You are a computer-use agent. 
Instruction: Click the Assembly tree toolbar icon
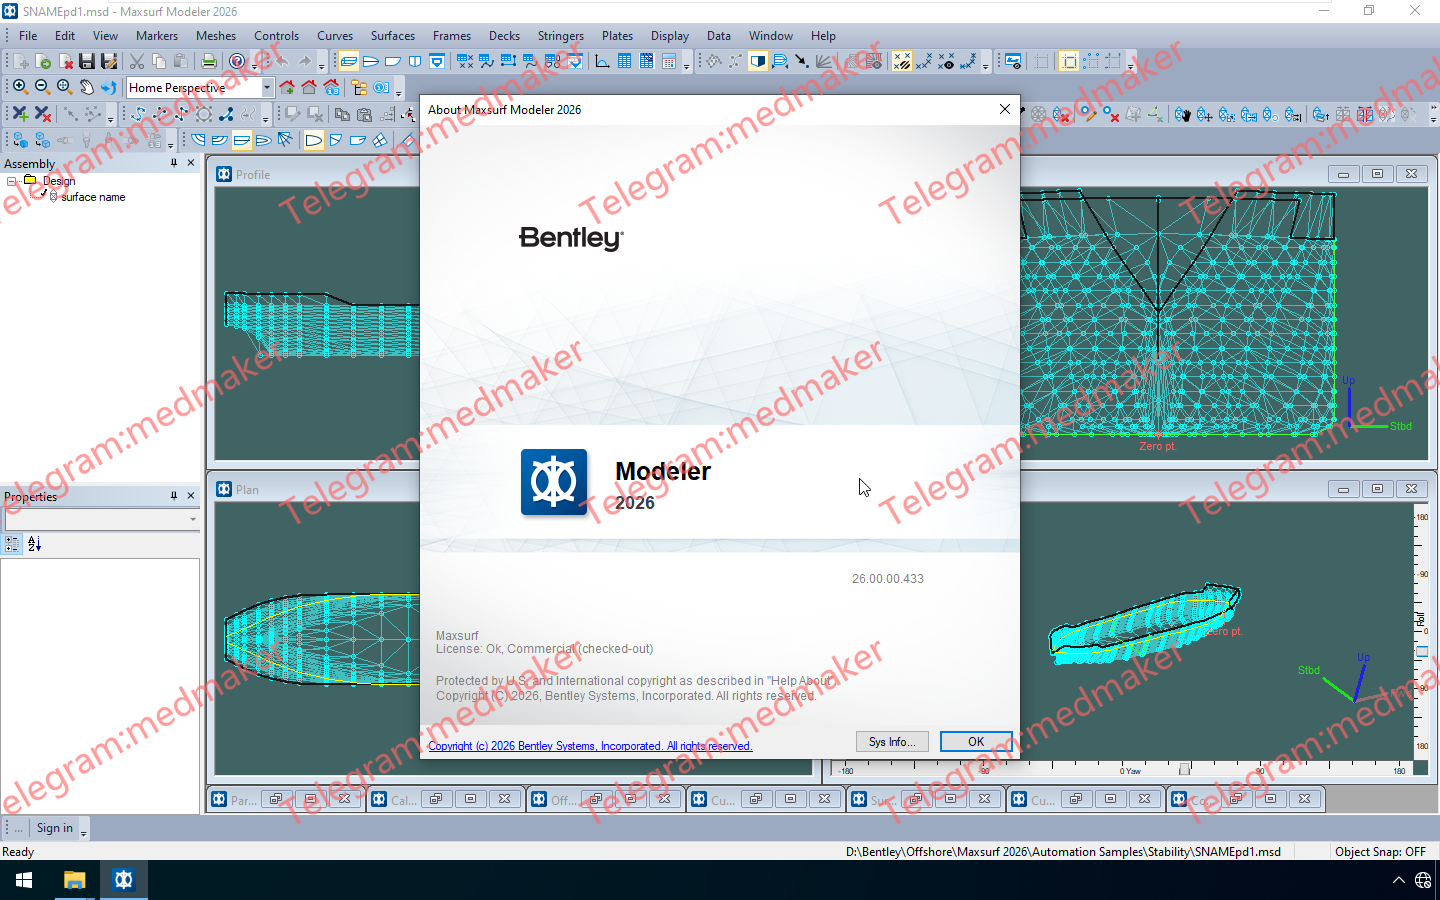[x=359, y=87]
